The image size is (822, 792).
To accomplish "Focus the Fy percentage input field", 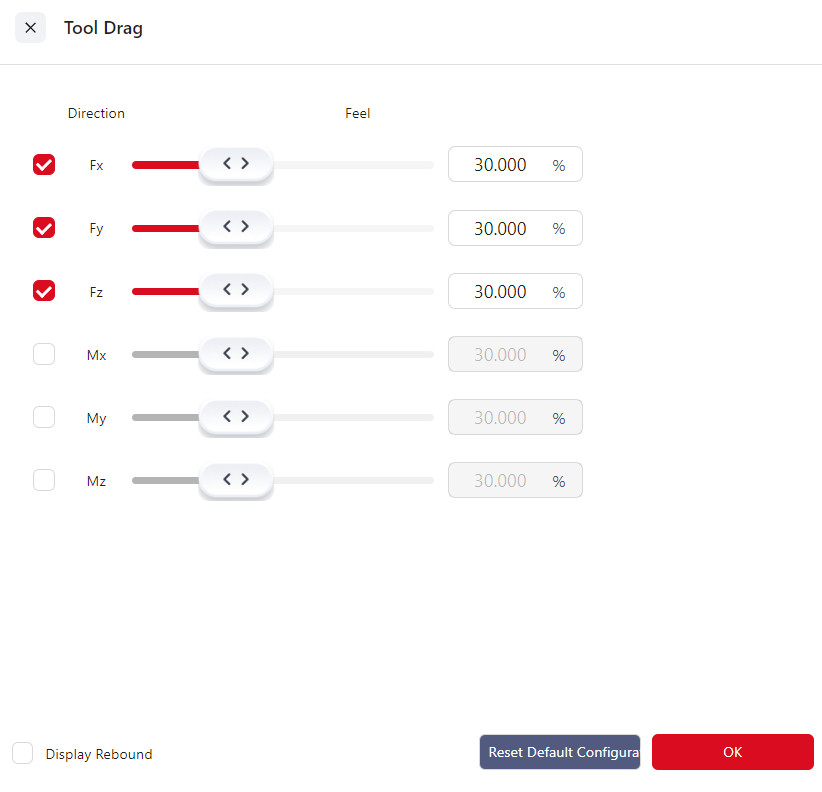I will click(x=500, y=228).
